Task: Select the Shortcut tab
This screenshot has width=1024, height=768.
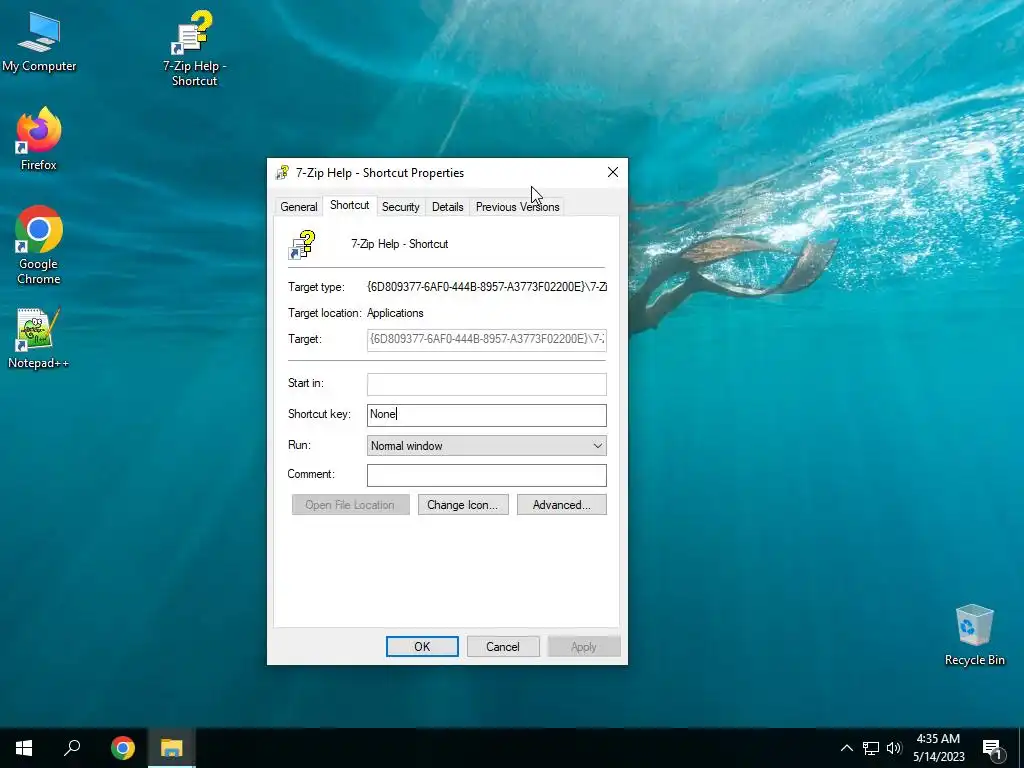Action: 349,205
